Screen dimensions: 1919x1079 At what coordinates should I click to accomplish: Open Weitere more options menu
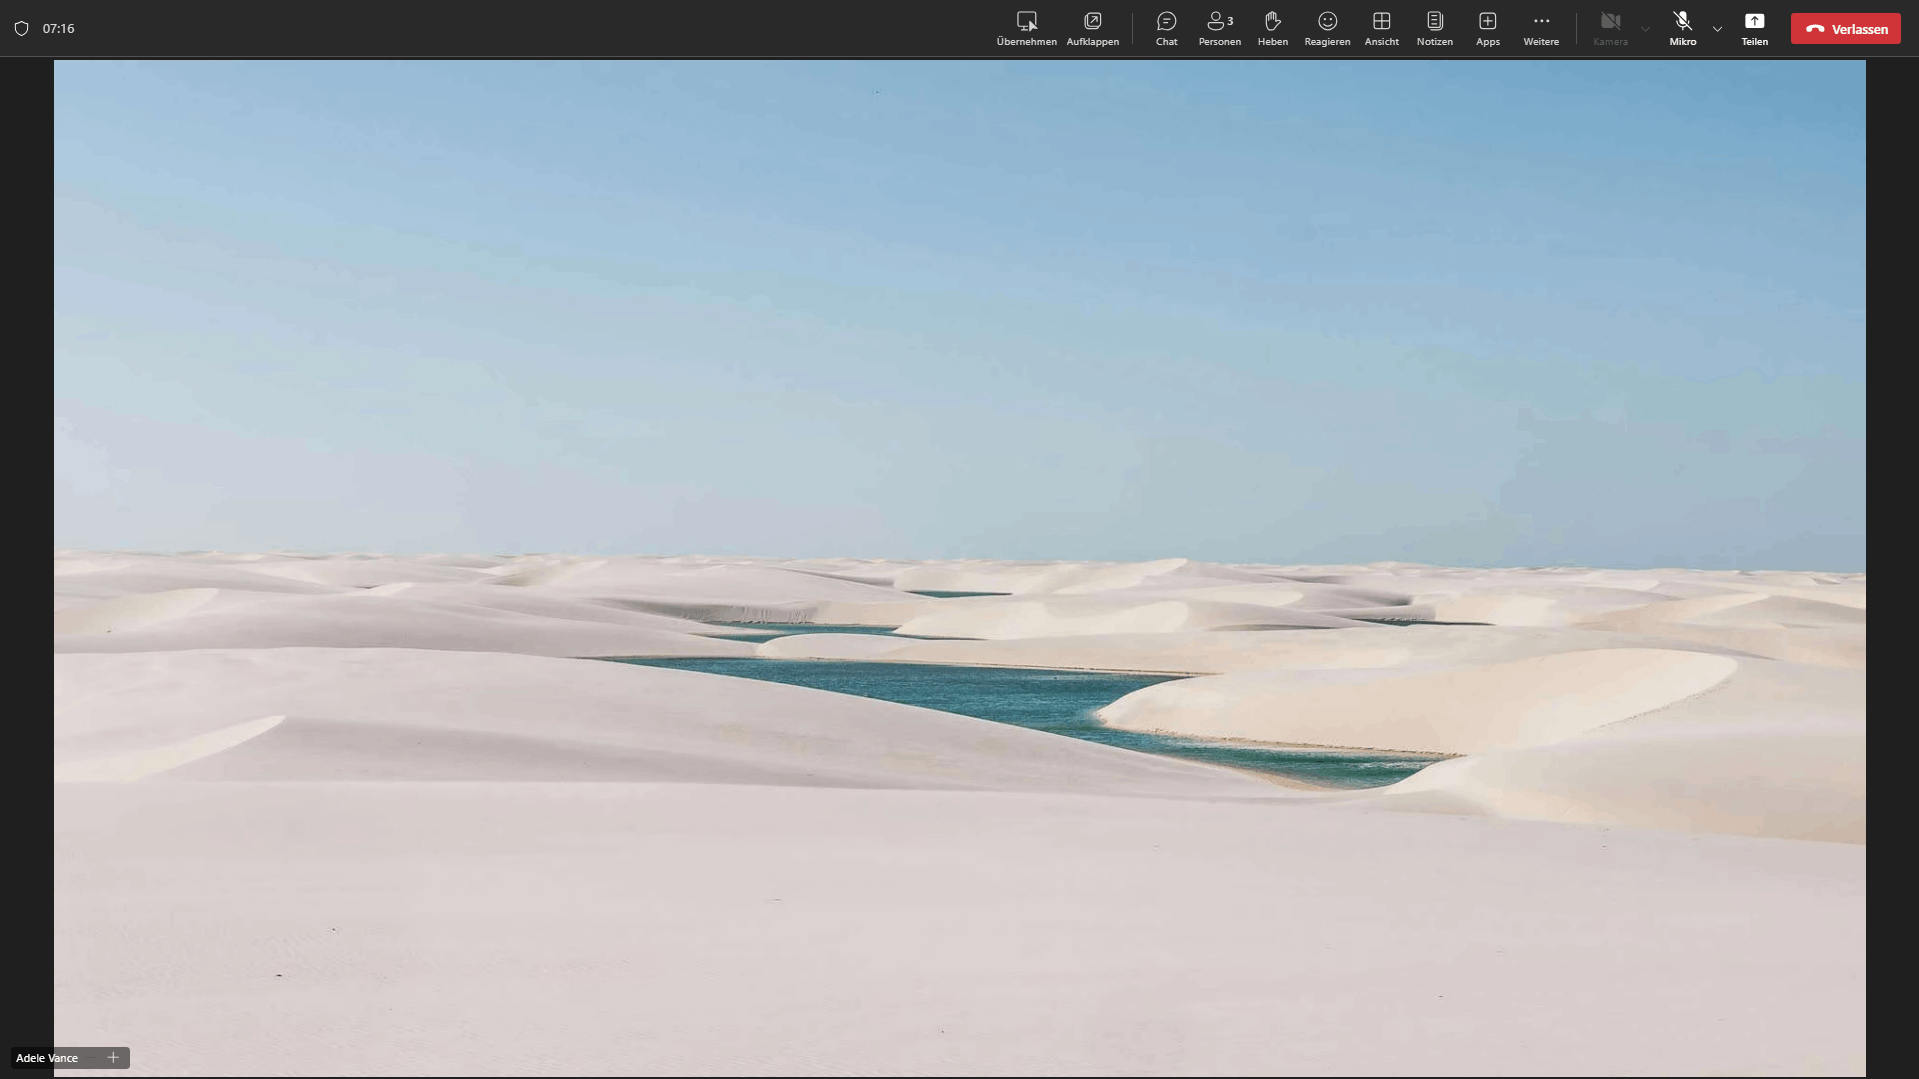[1540, 29]
